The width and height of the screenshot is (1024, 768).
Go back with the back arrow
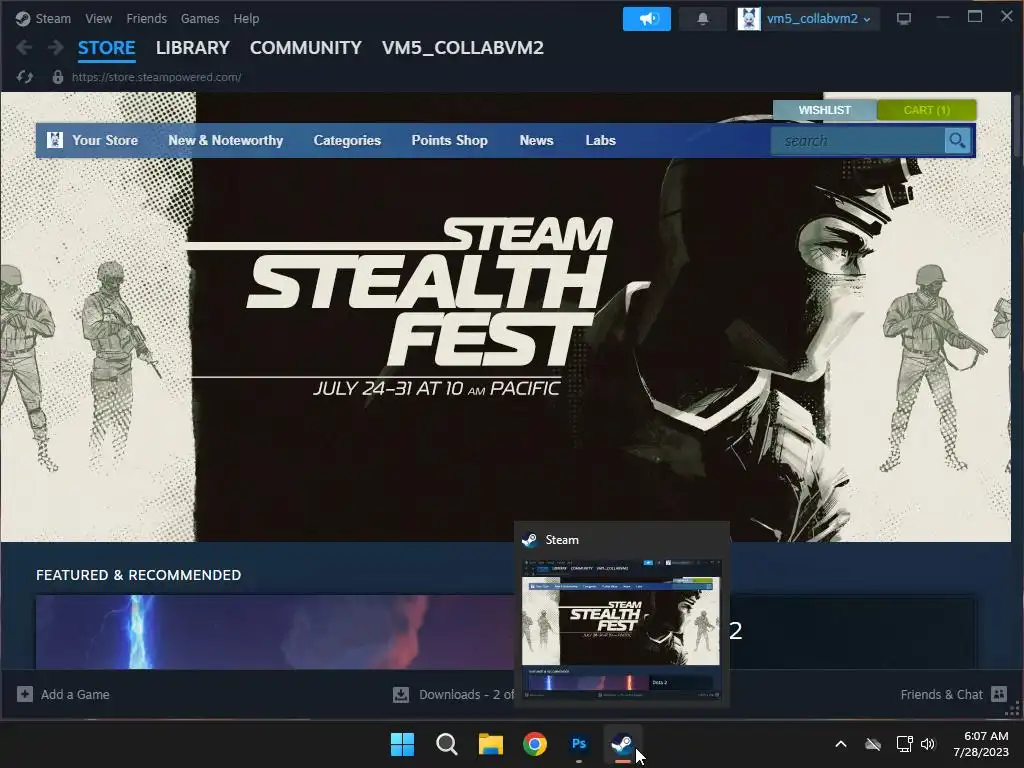pos(24,47)
